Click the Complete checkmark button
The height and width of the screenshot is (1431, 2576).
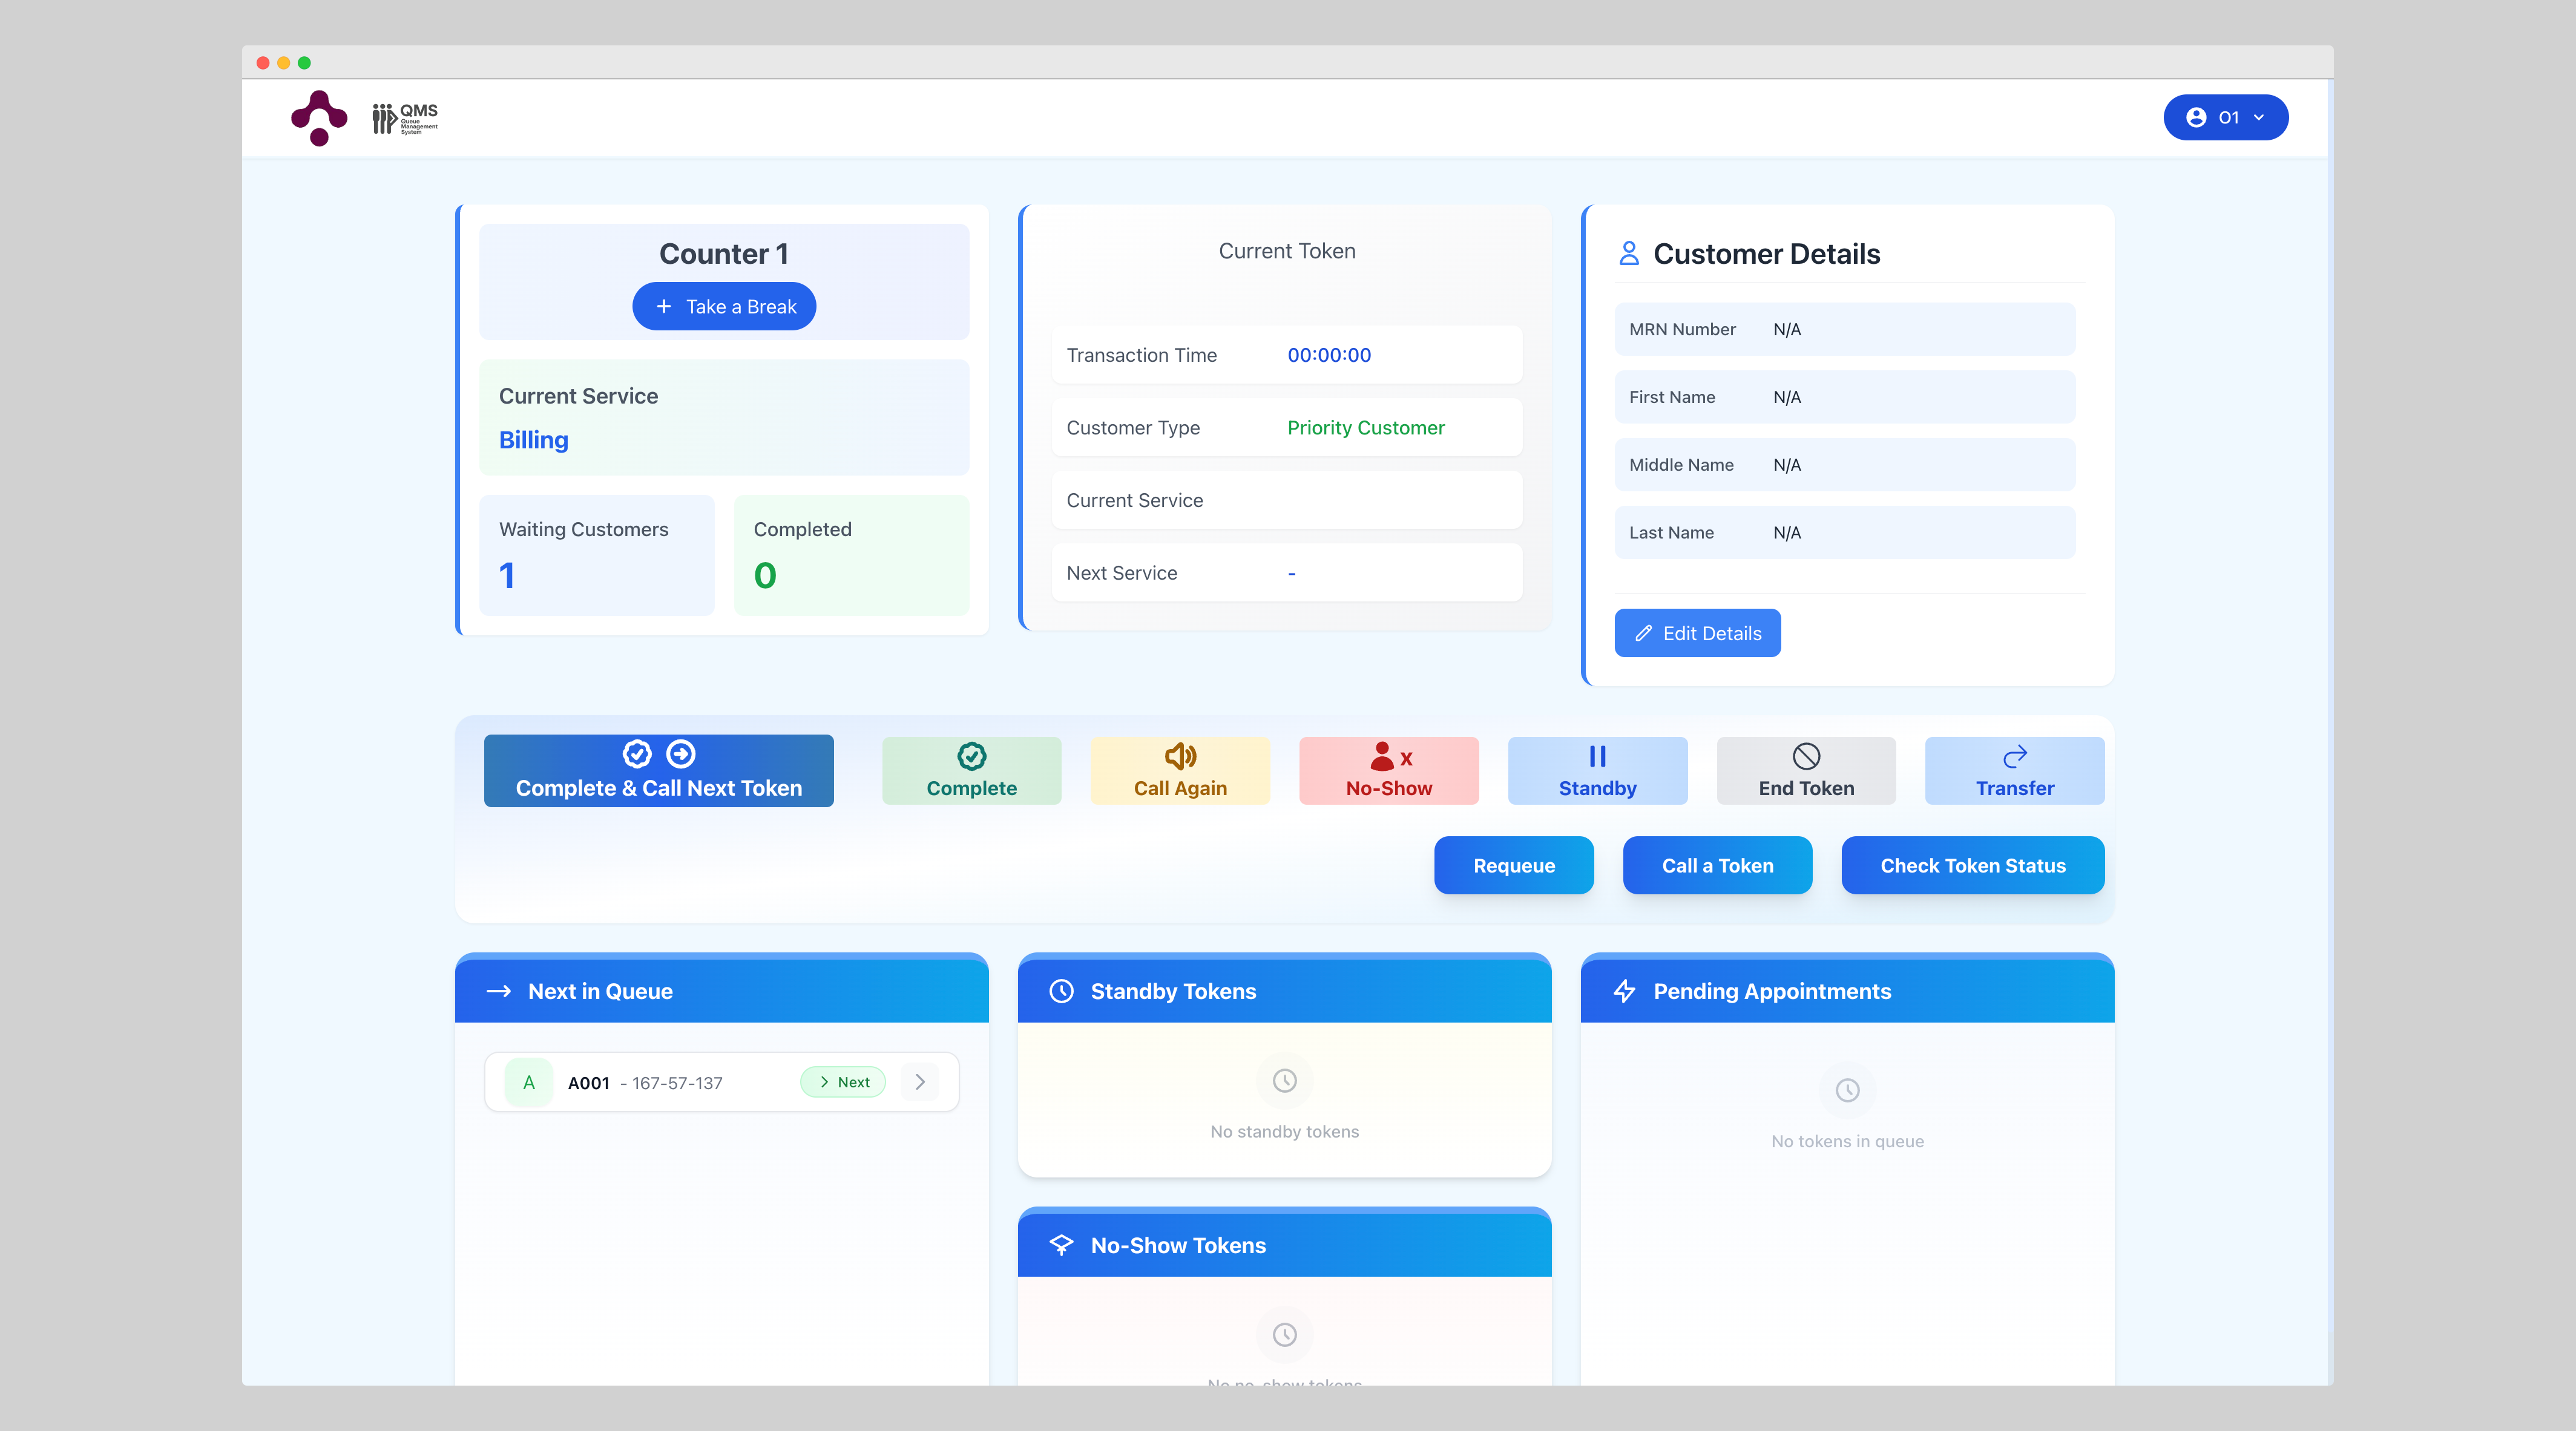971,771
